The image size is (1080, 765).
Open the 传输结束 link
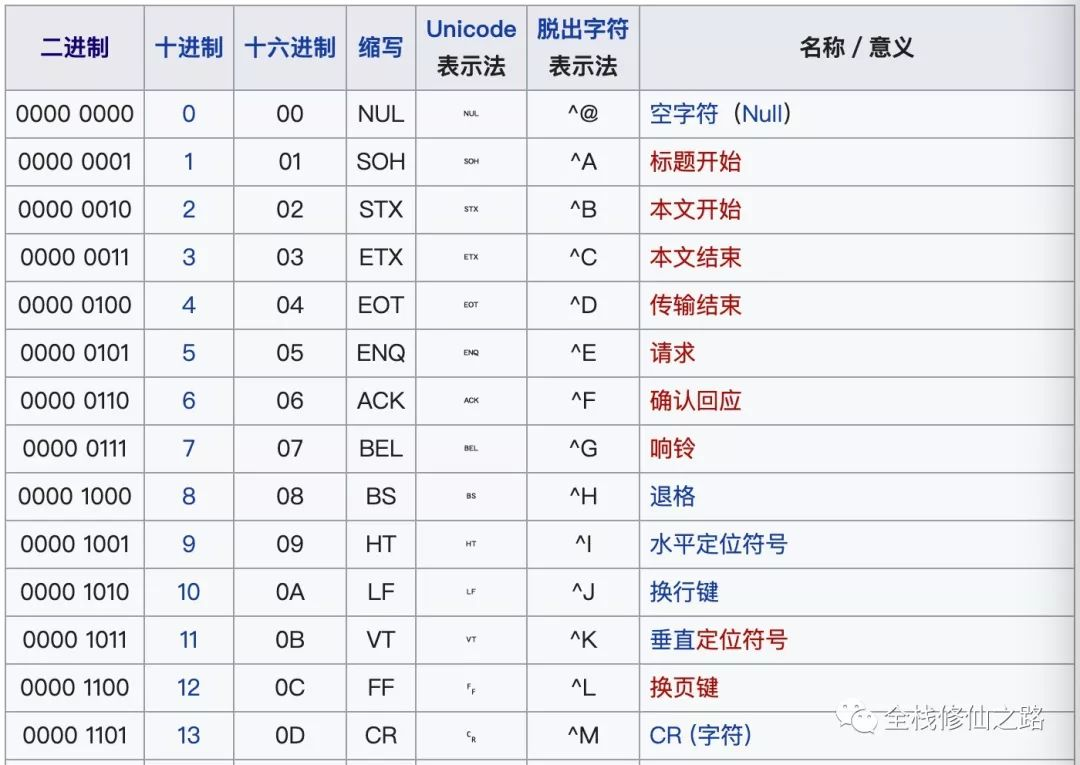[695, 304]
